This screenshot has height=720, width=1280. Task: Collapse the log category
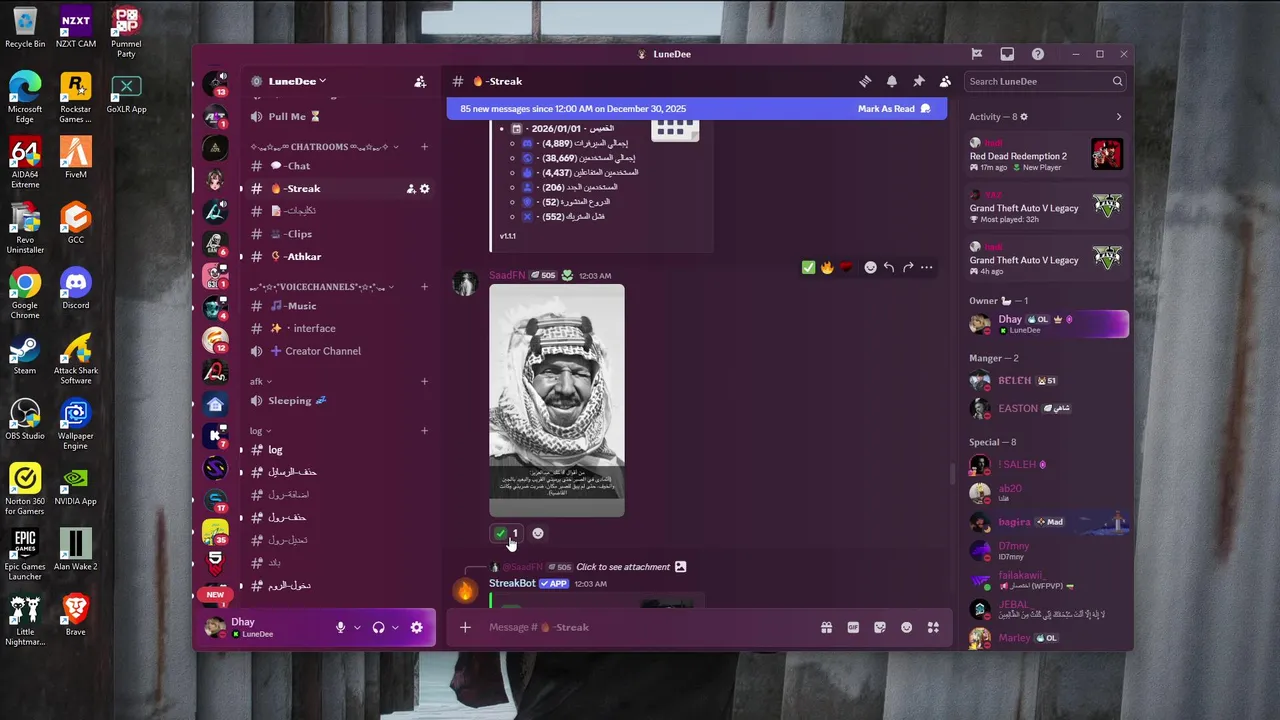tap(260, 431)
